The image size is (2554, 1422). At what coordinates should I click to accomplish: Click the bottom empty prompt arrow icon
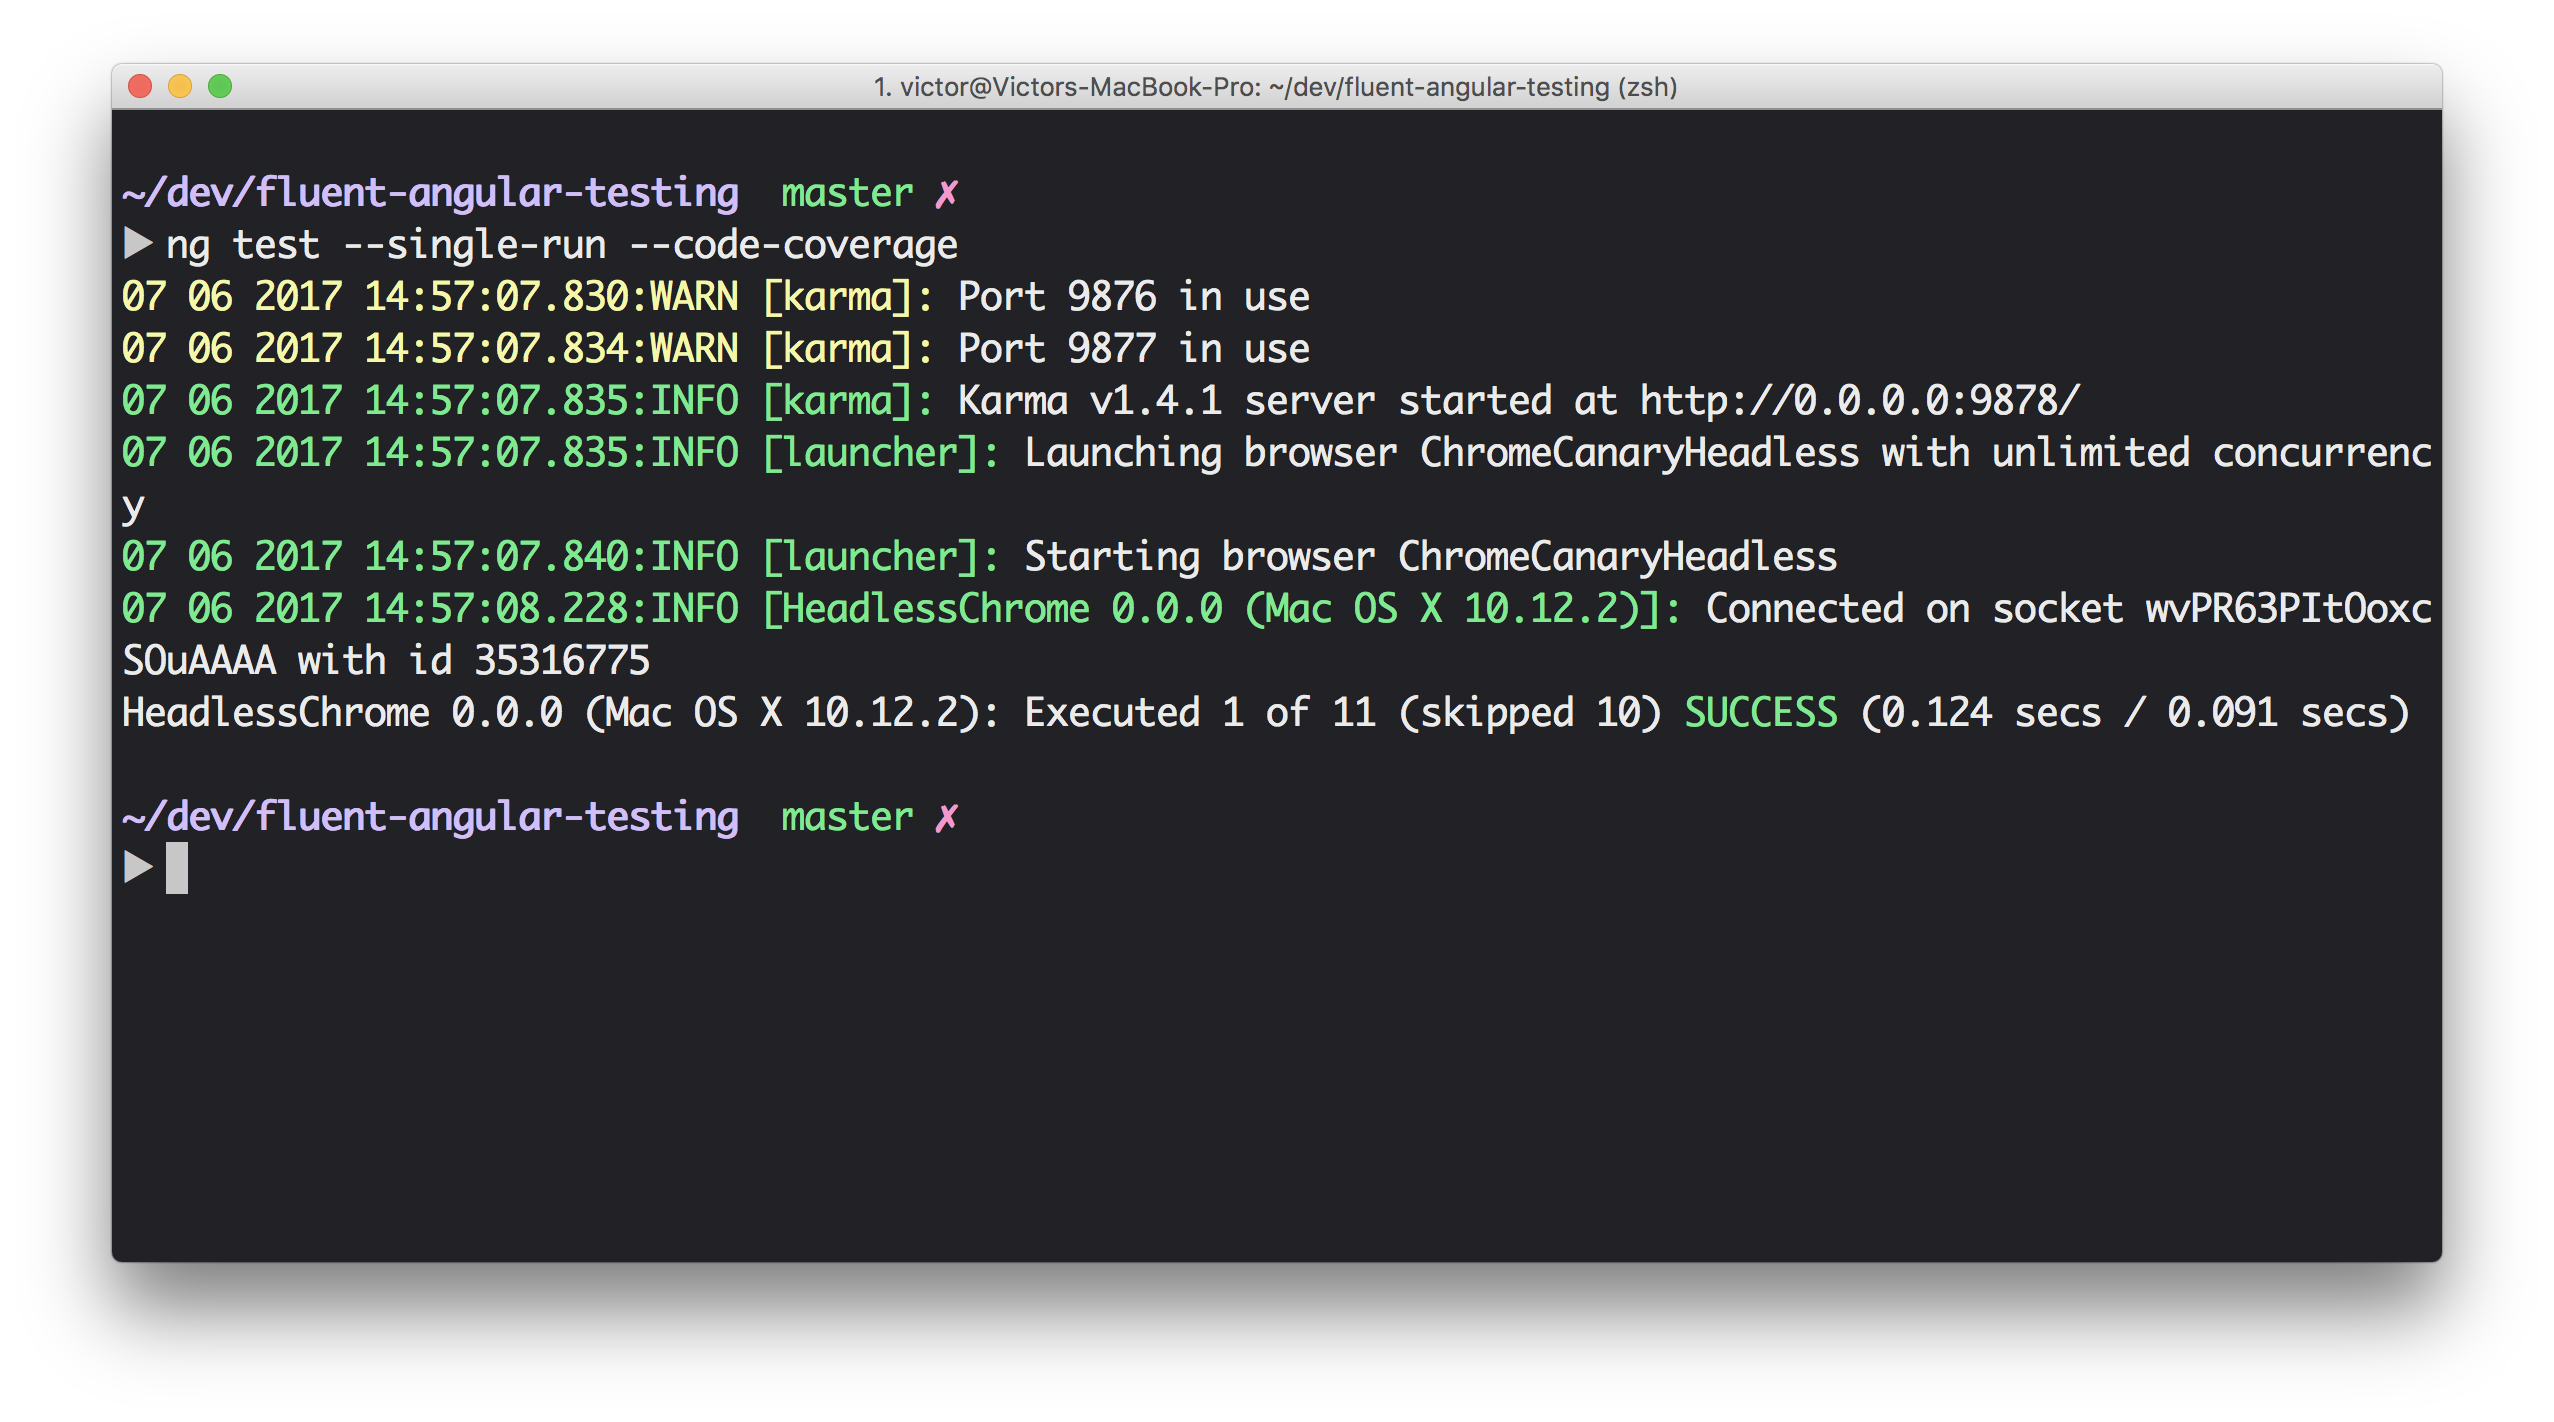pyautogui.click(x=137, y=867)
